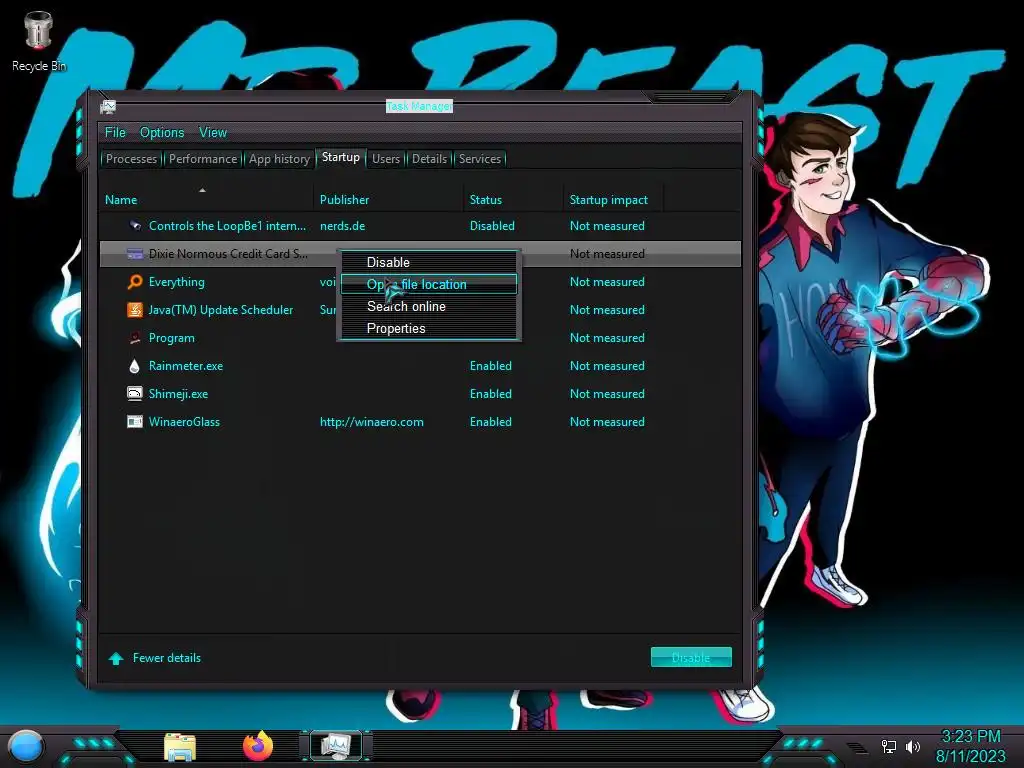
Task: Click the Fewer details link
Action: click(167, 658)
